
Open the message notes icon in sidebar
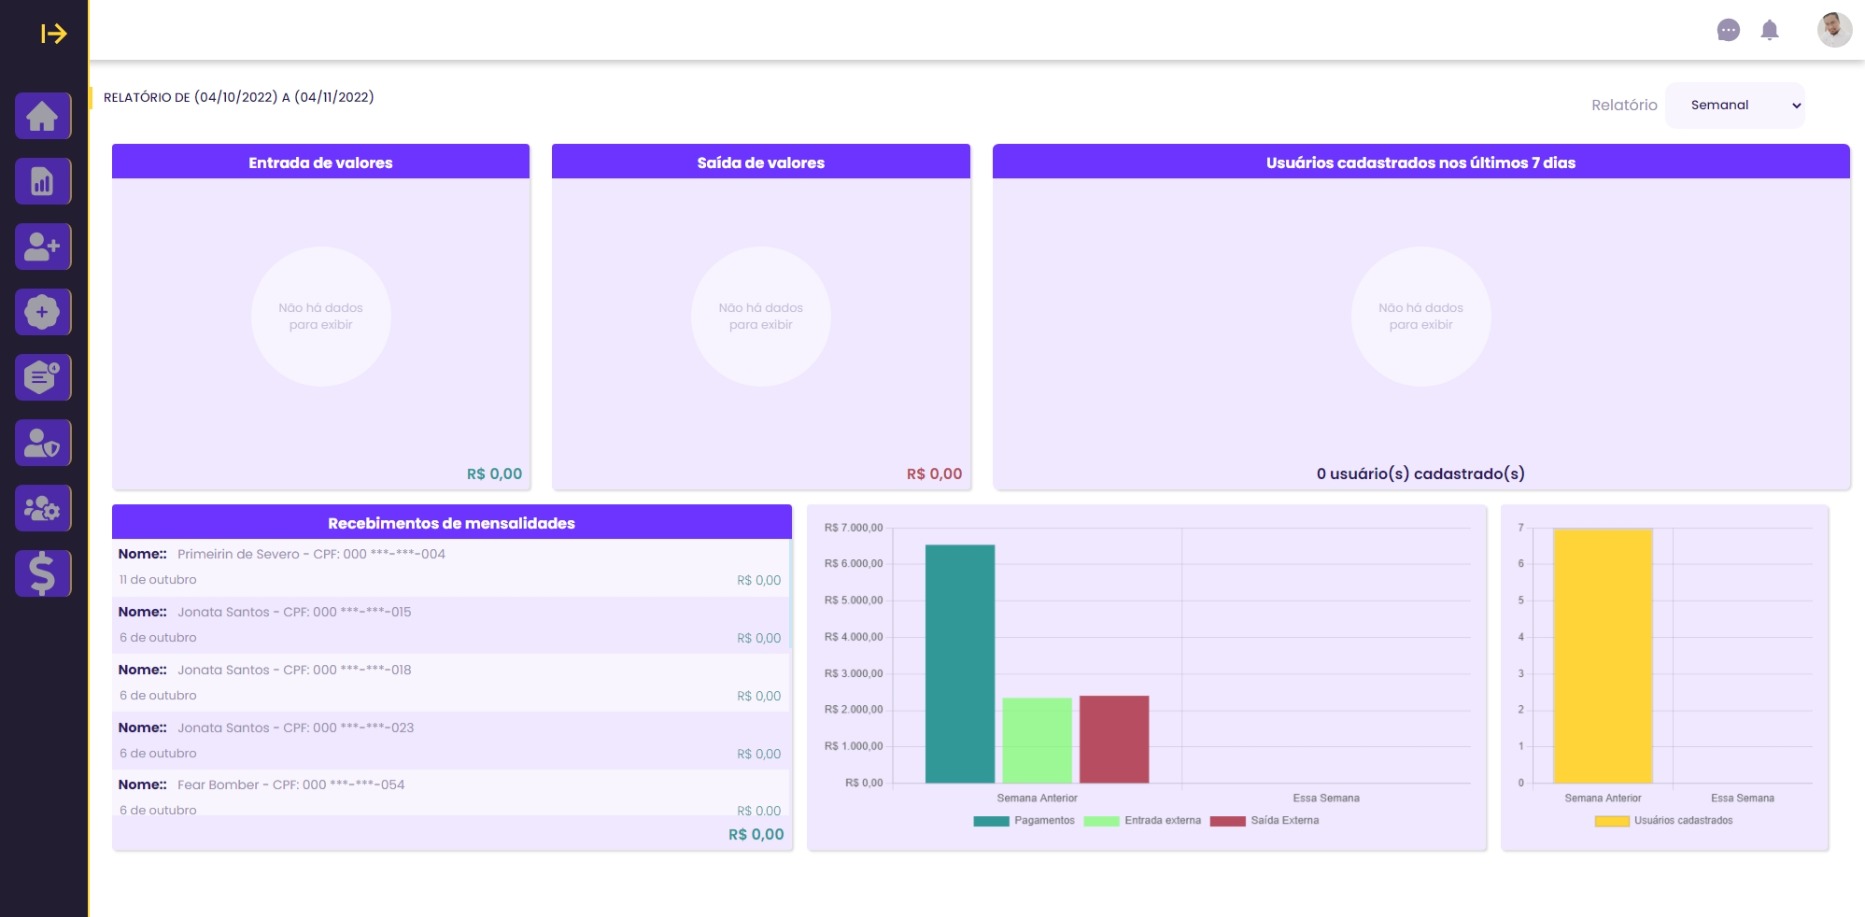[x=43, y=377]
